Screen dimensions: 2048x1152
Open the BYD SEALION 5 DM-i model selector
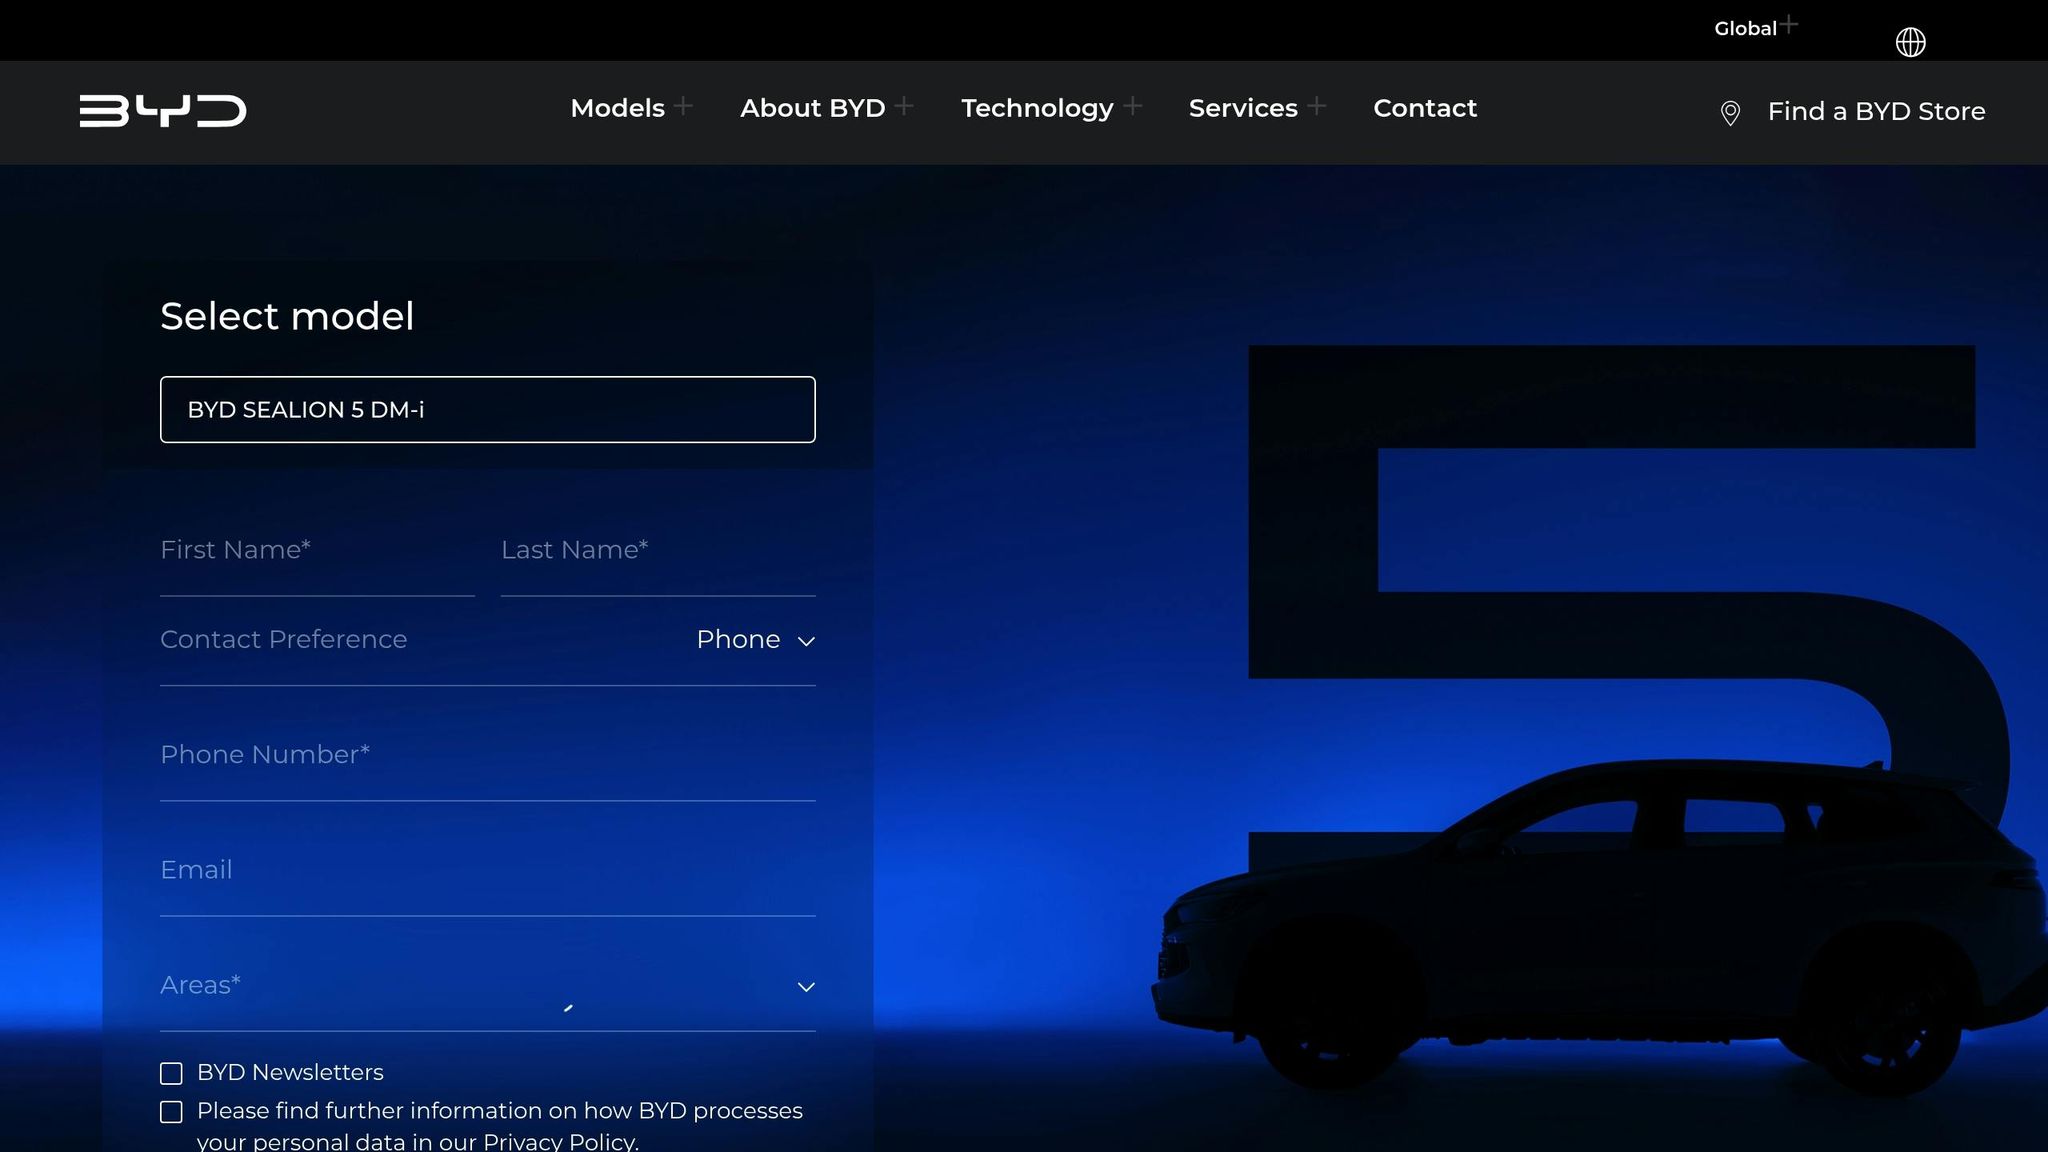487,410
